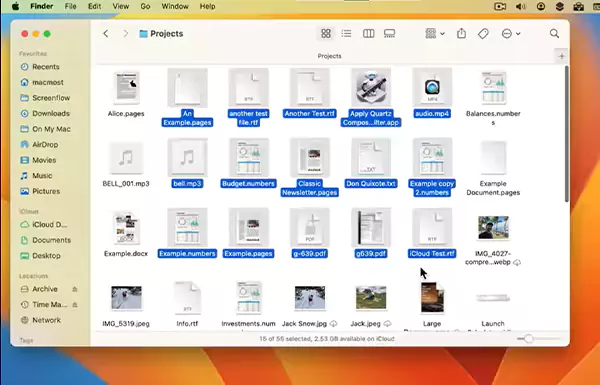Open Network in sidebar

[x=46, y=320]
